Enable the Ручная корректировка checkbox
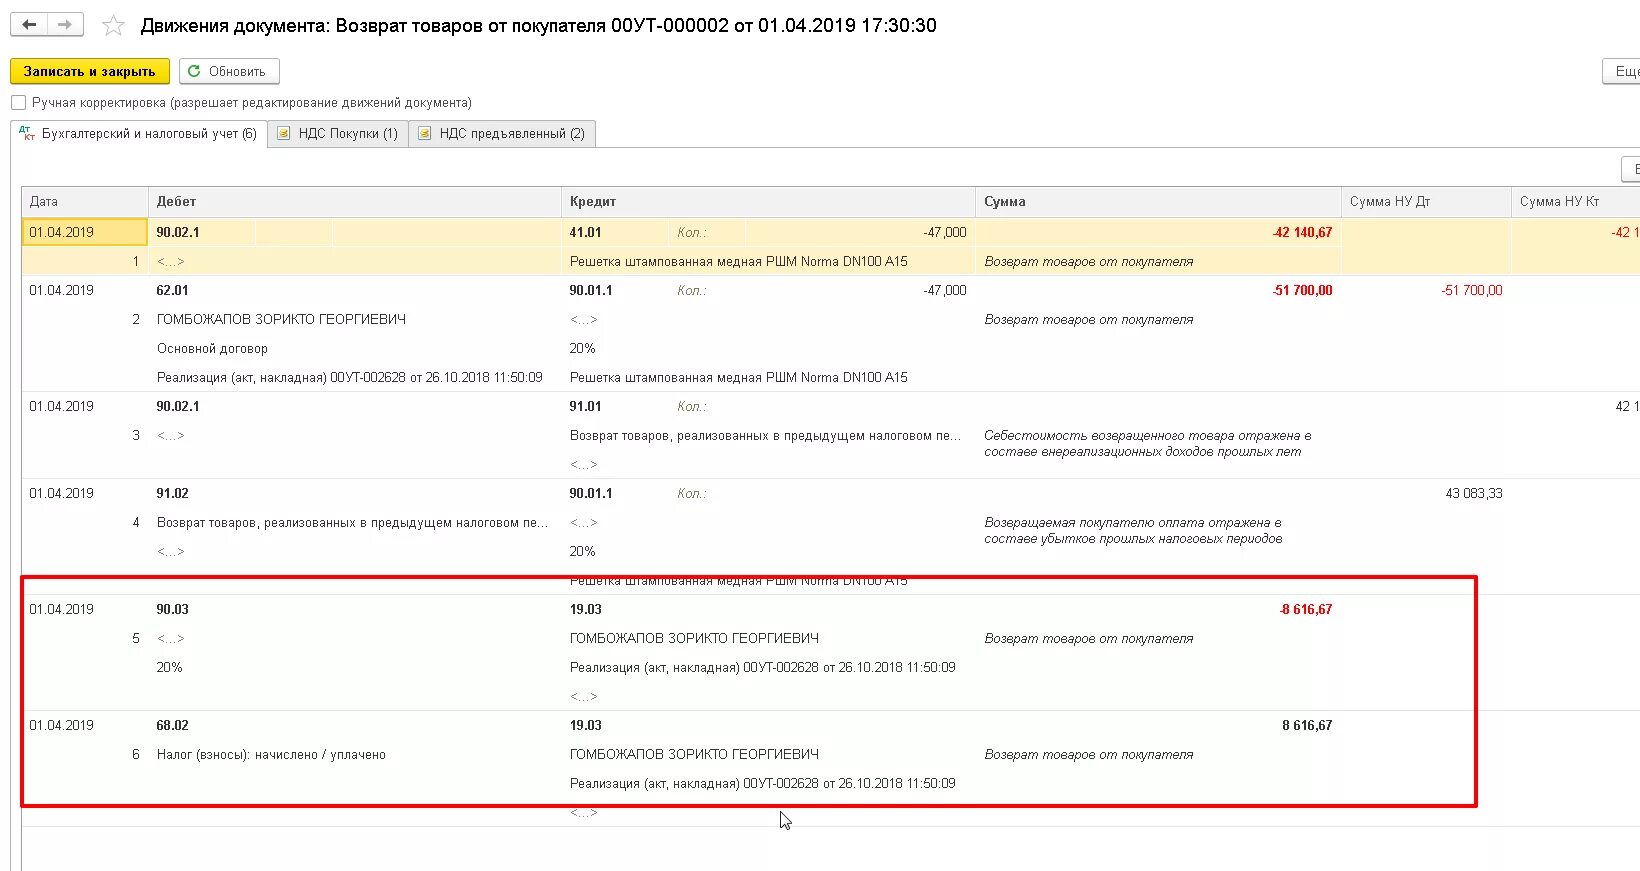Image resolution: width=1640 pixels, height=871 pixels. coord(18,102)
